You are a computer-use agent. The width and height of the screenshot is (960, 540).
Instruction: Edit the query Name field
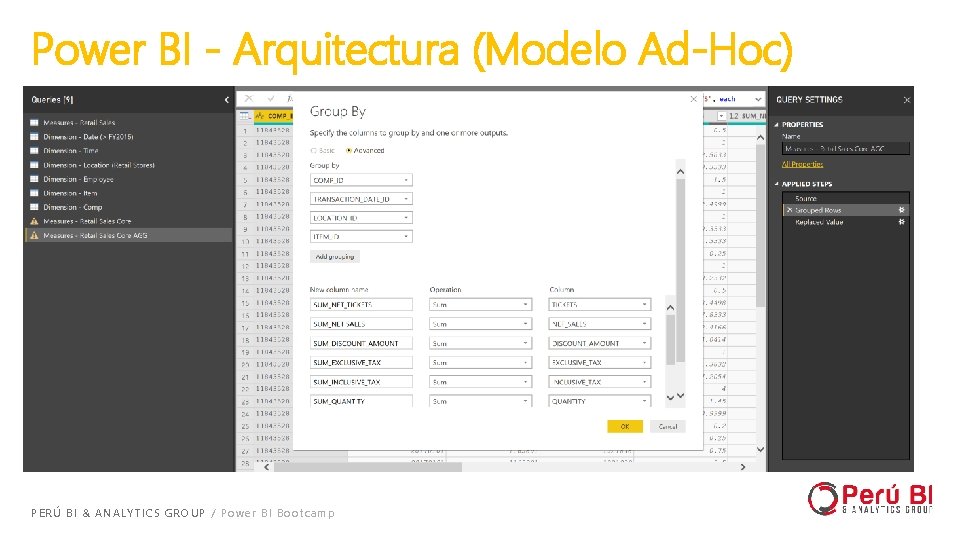coord(846,149)
